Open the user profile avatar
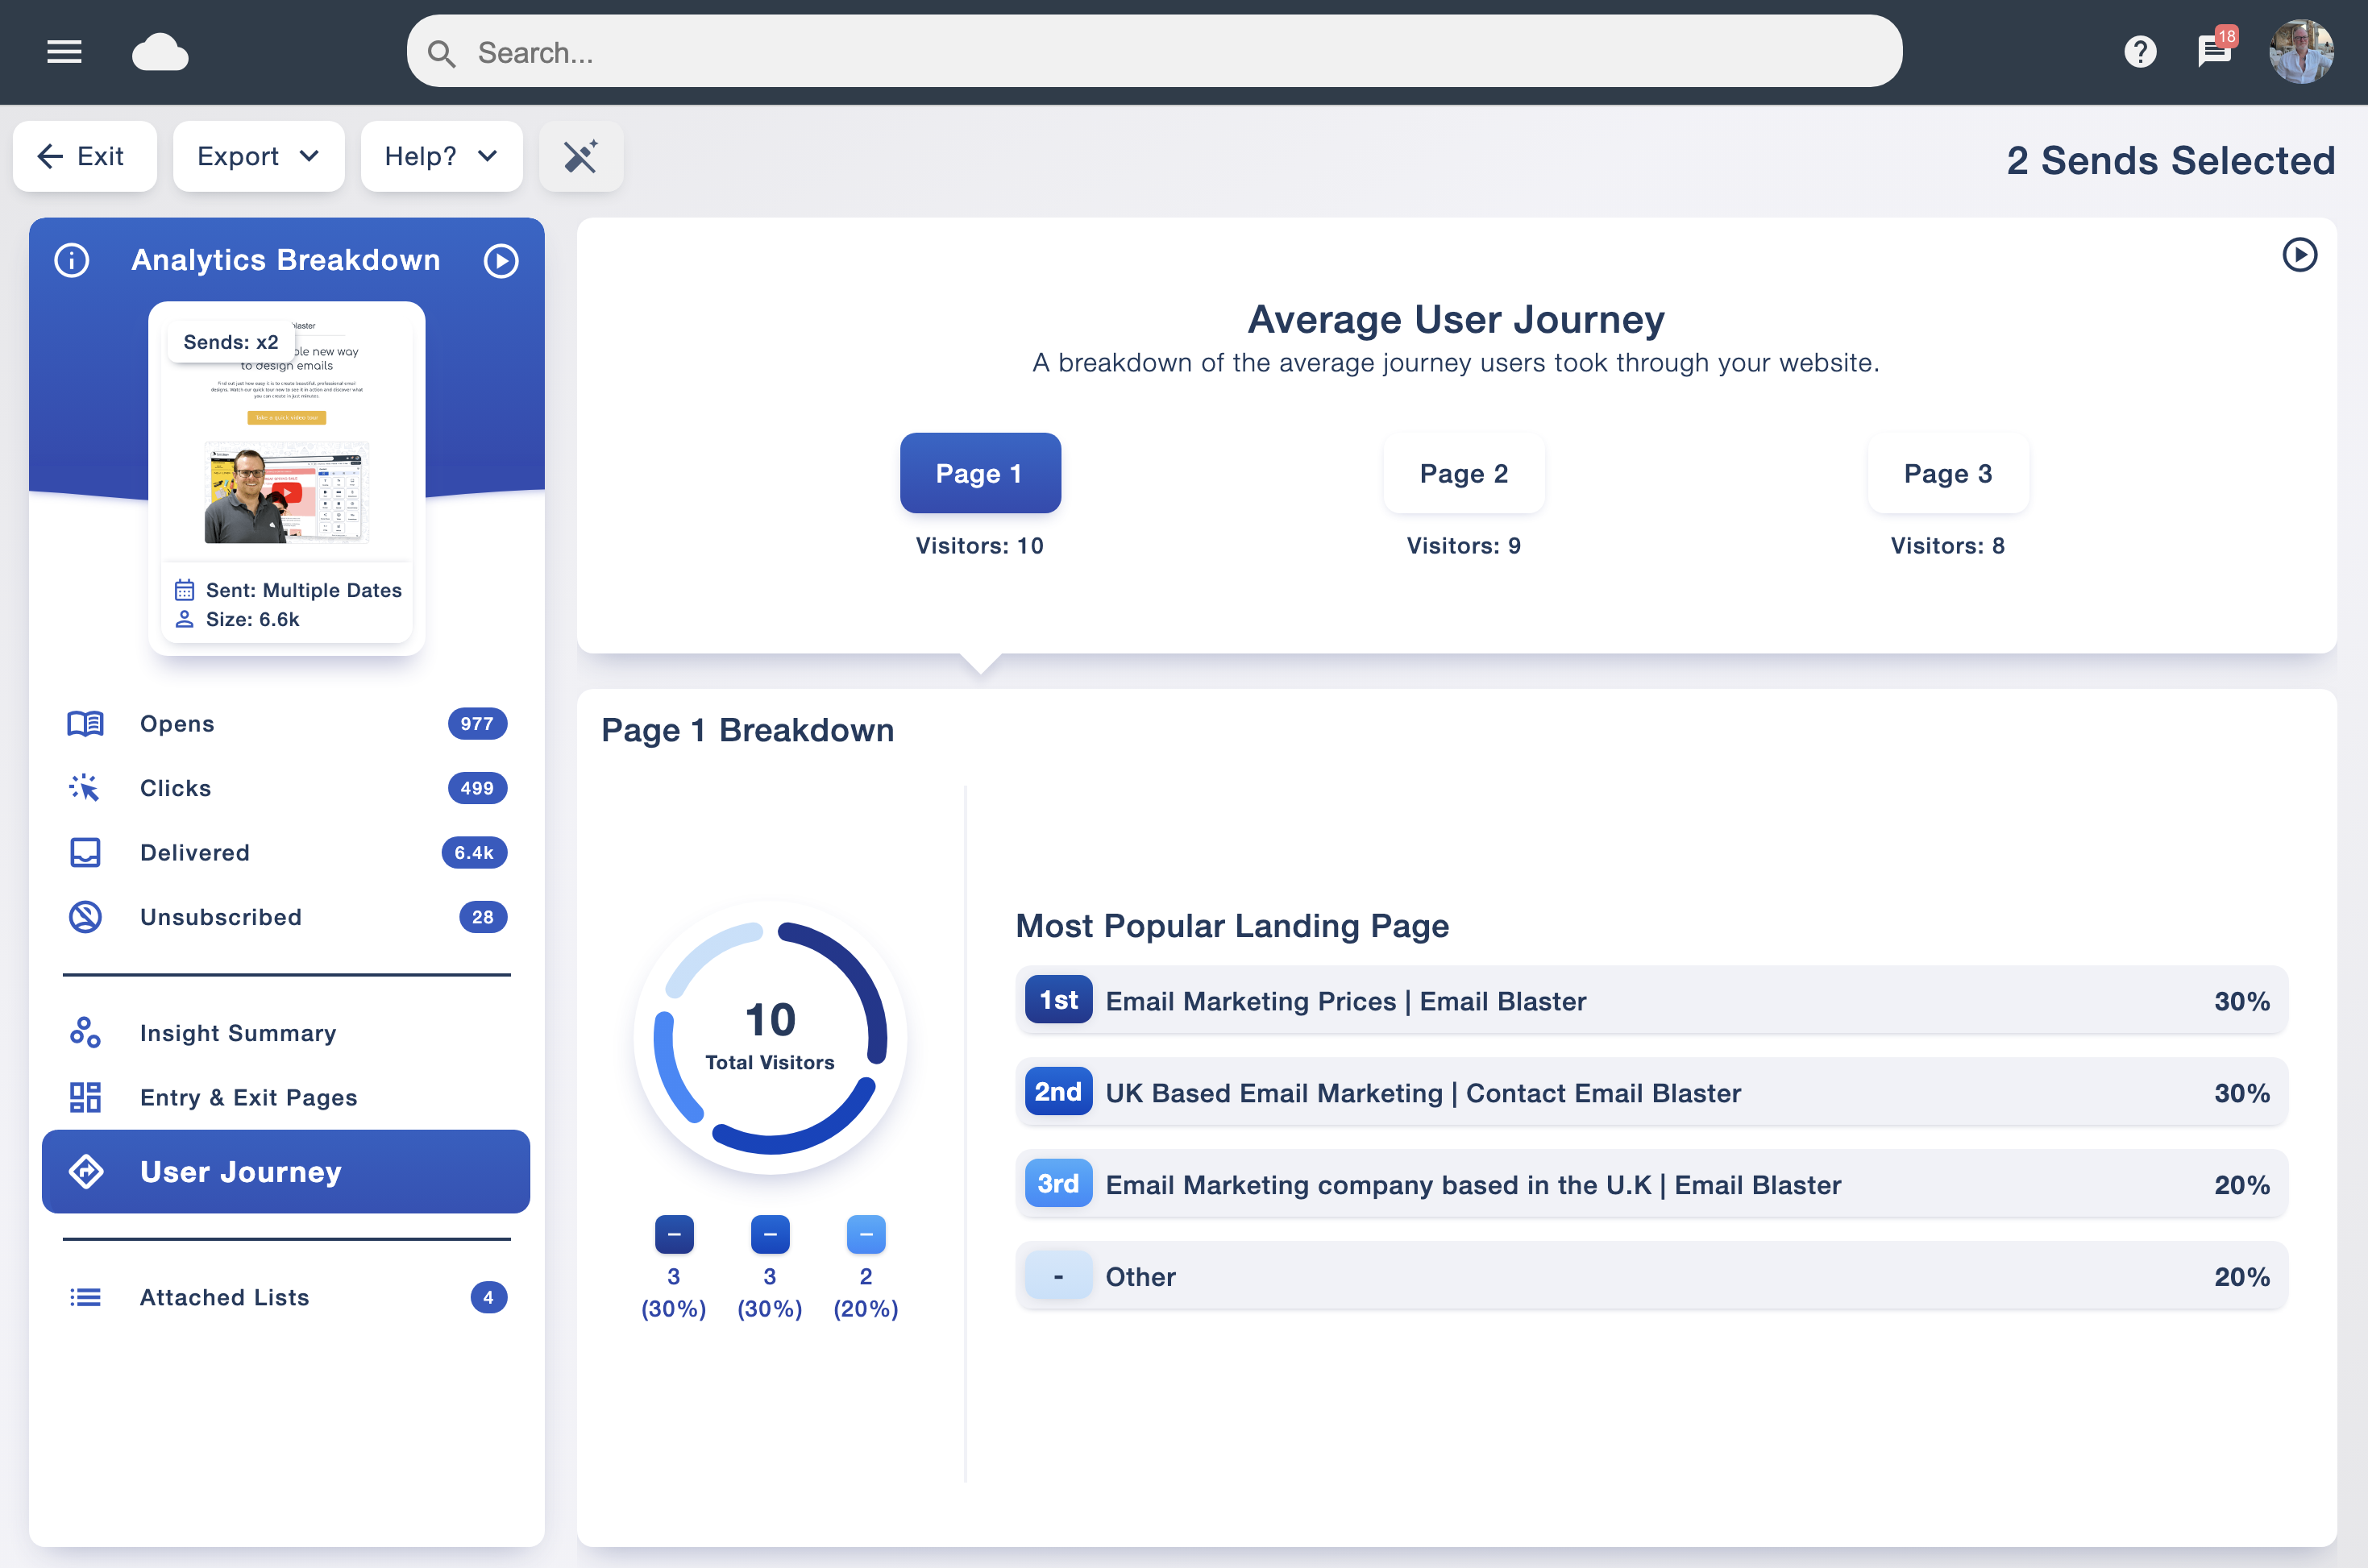 [2301, 51]
